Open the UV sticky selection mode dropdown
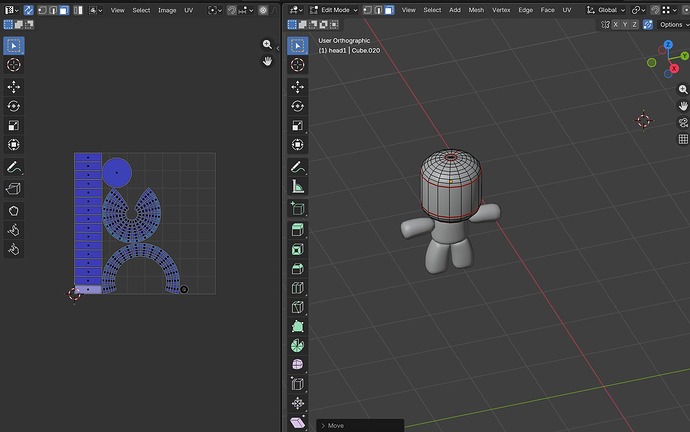The width and height of the screenshot is (690, 432). tap(95, 10)
